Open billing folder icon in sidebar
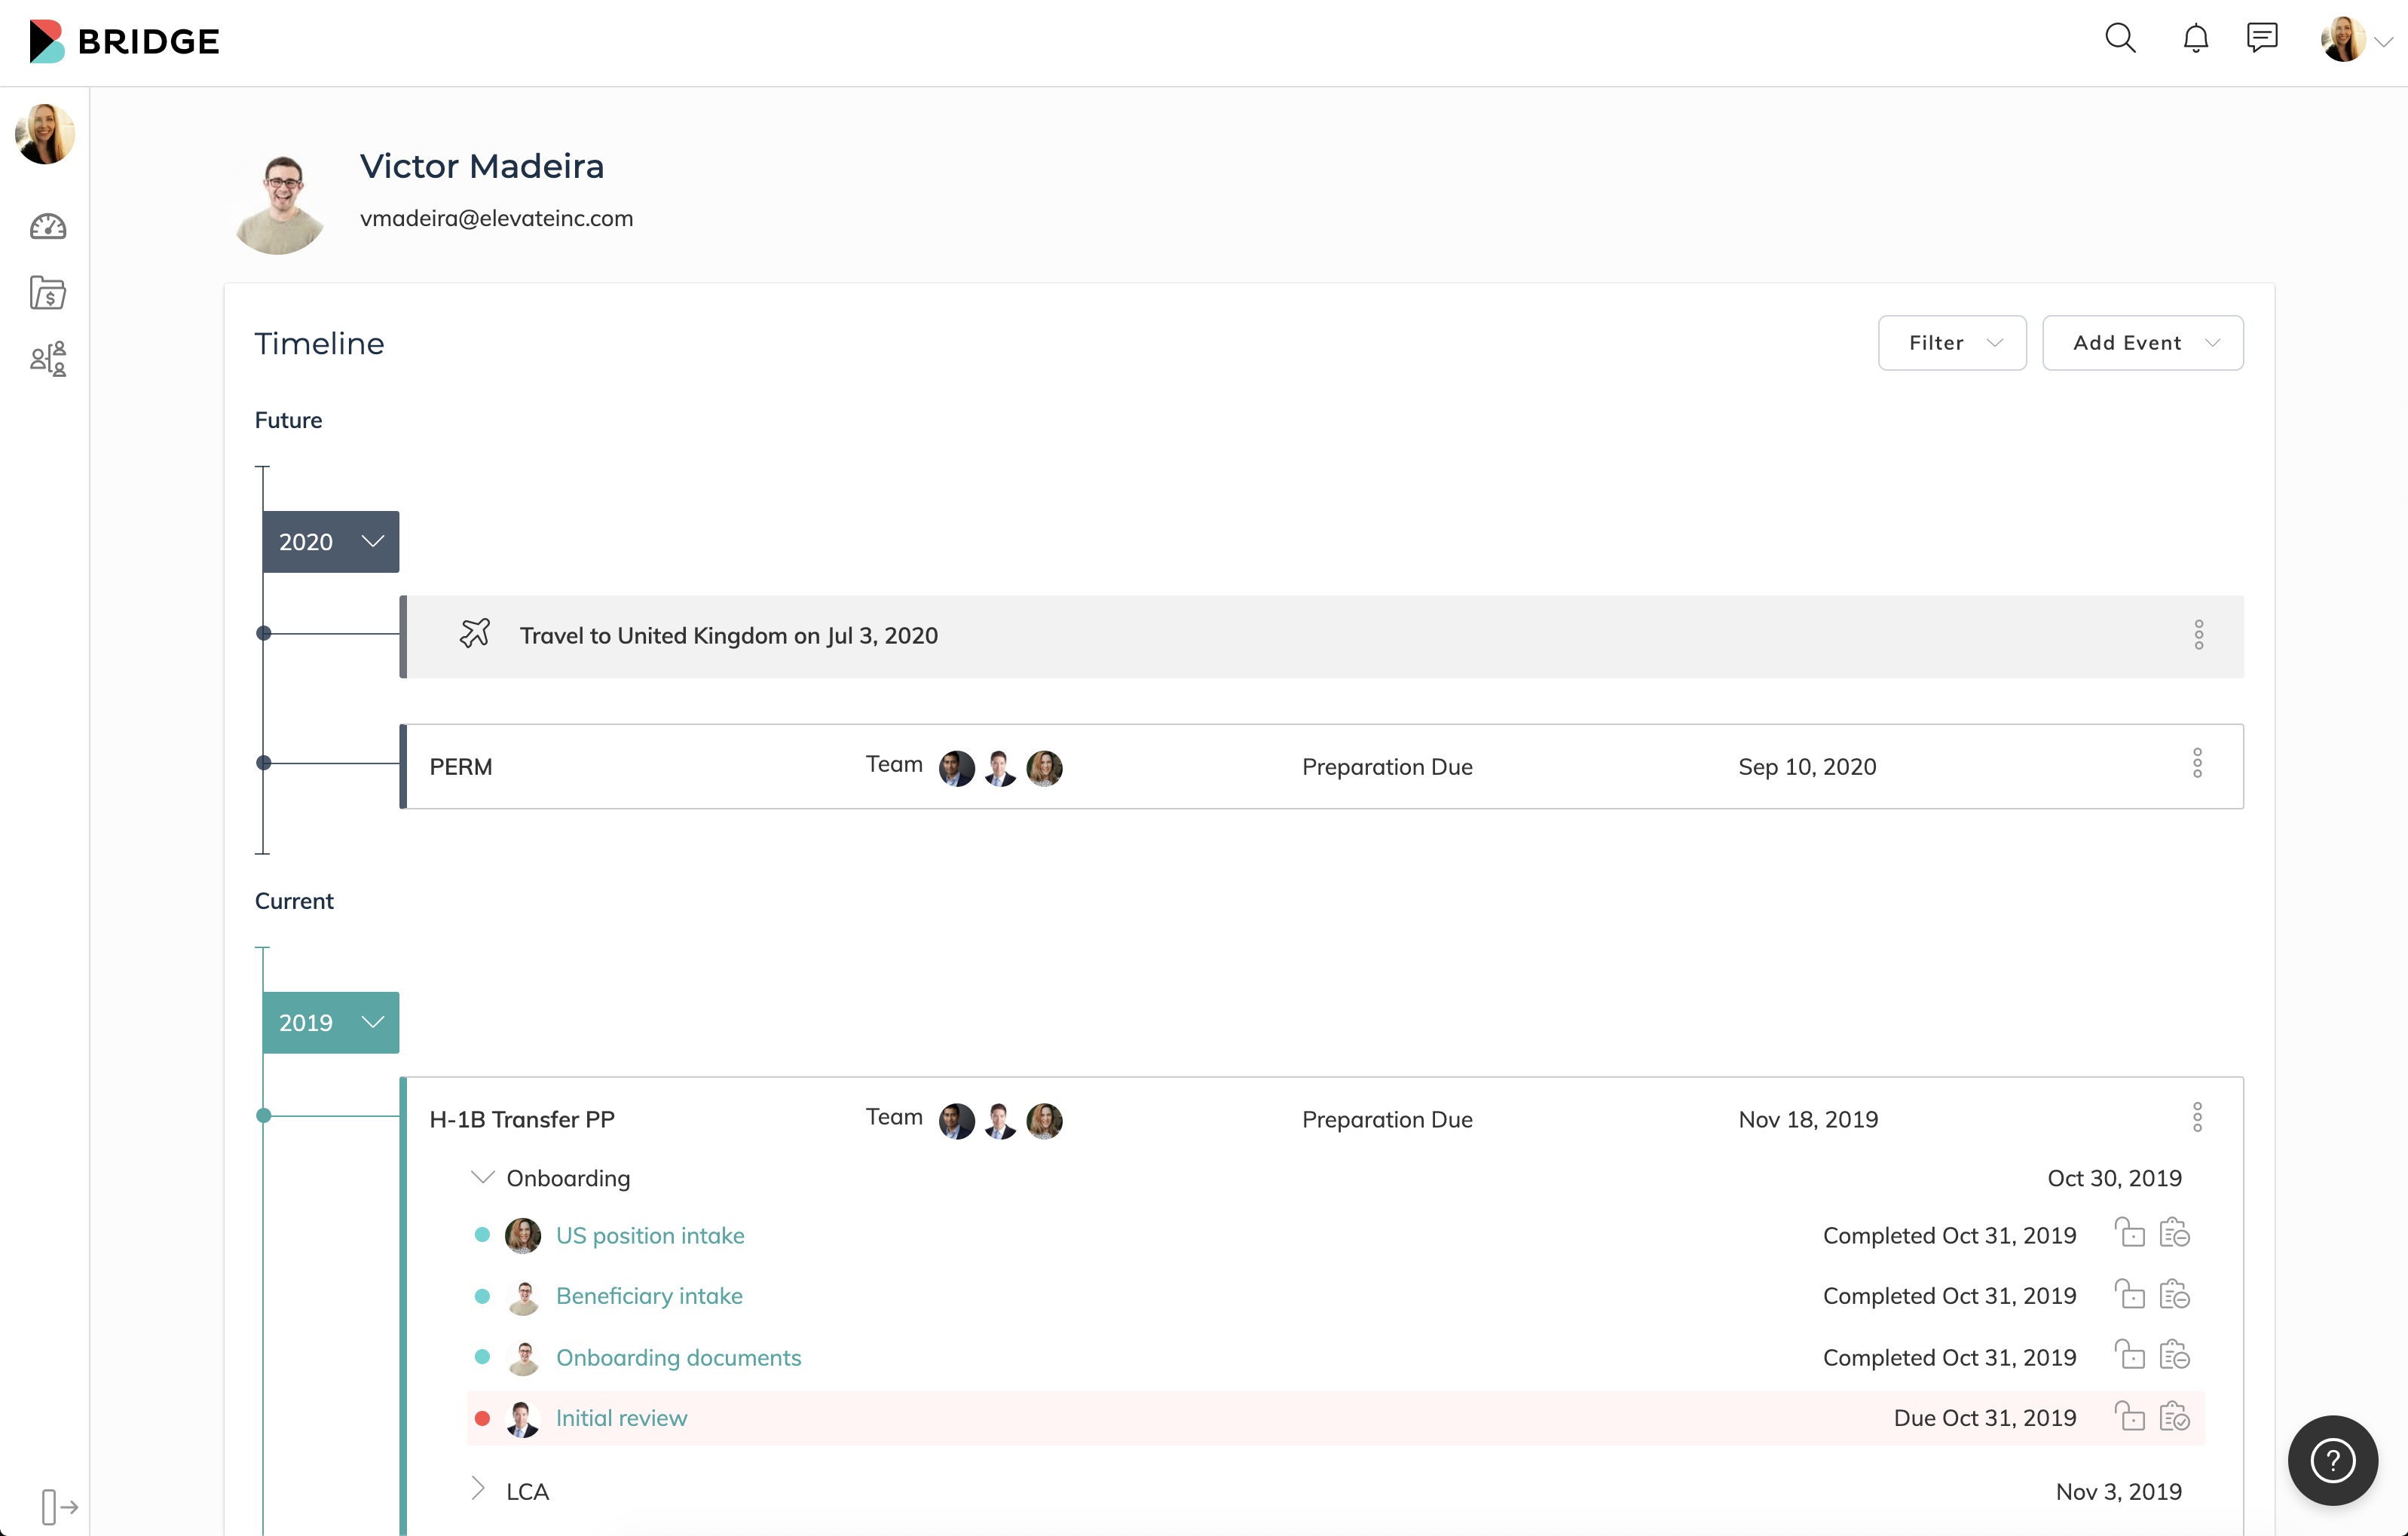The image size is (2408, 1536). coord(47,293)
